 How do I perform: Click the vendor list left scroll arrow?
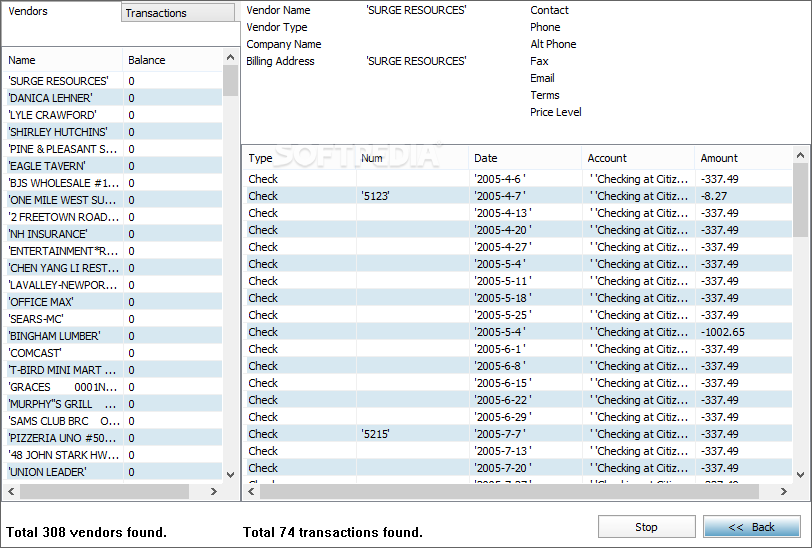[11, 492]
